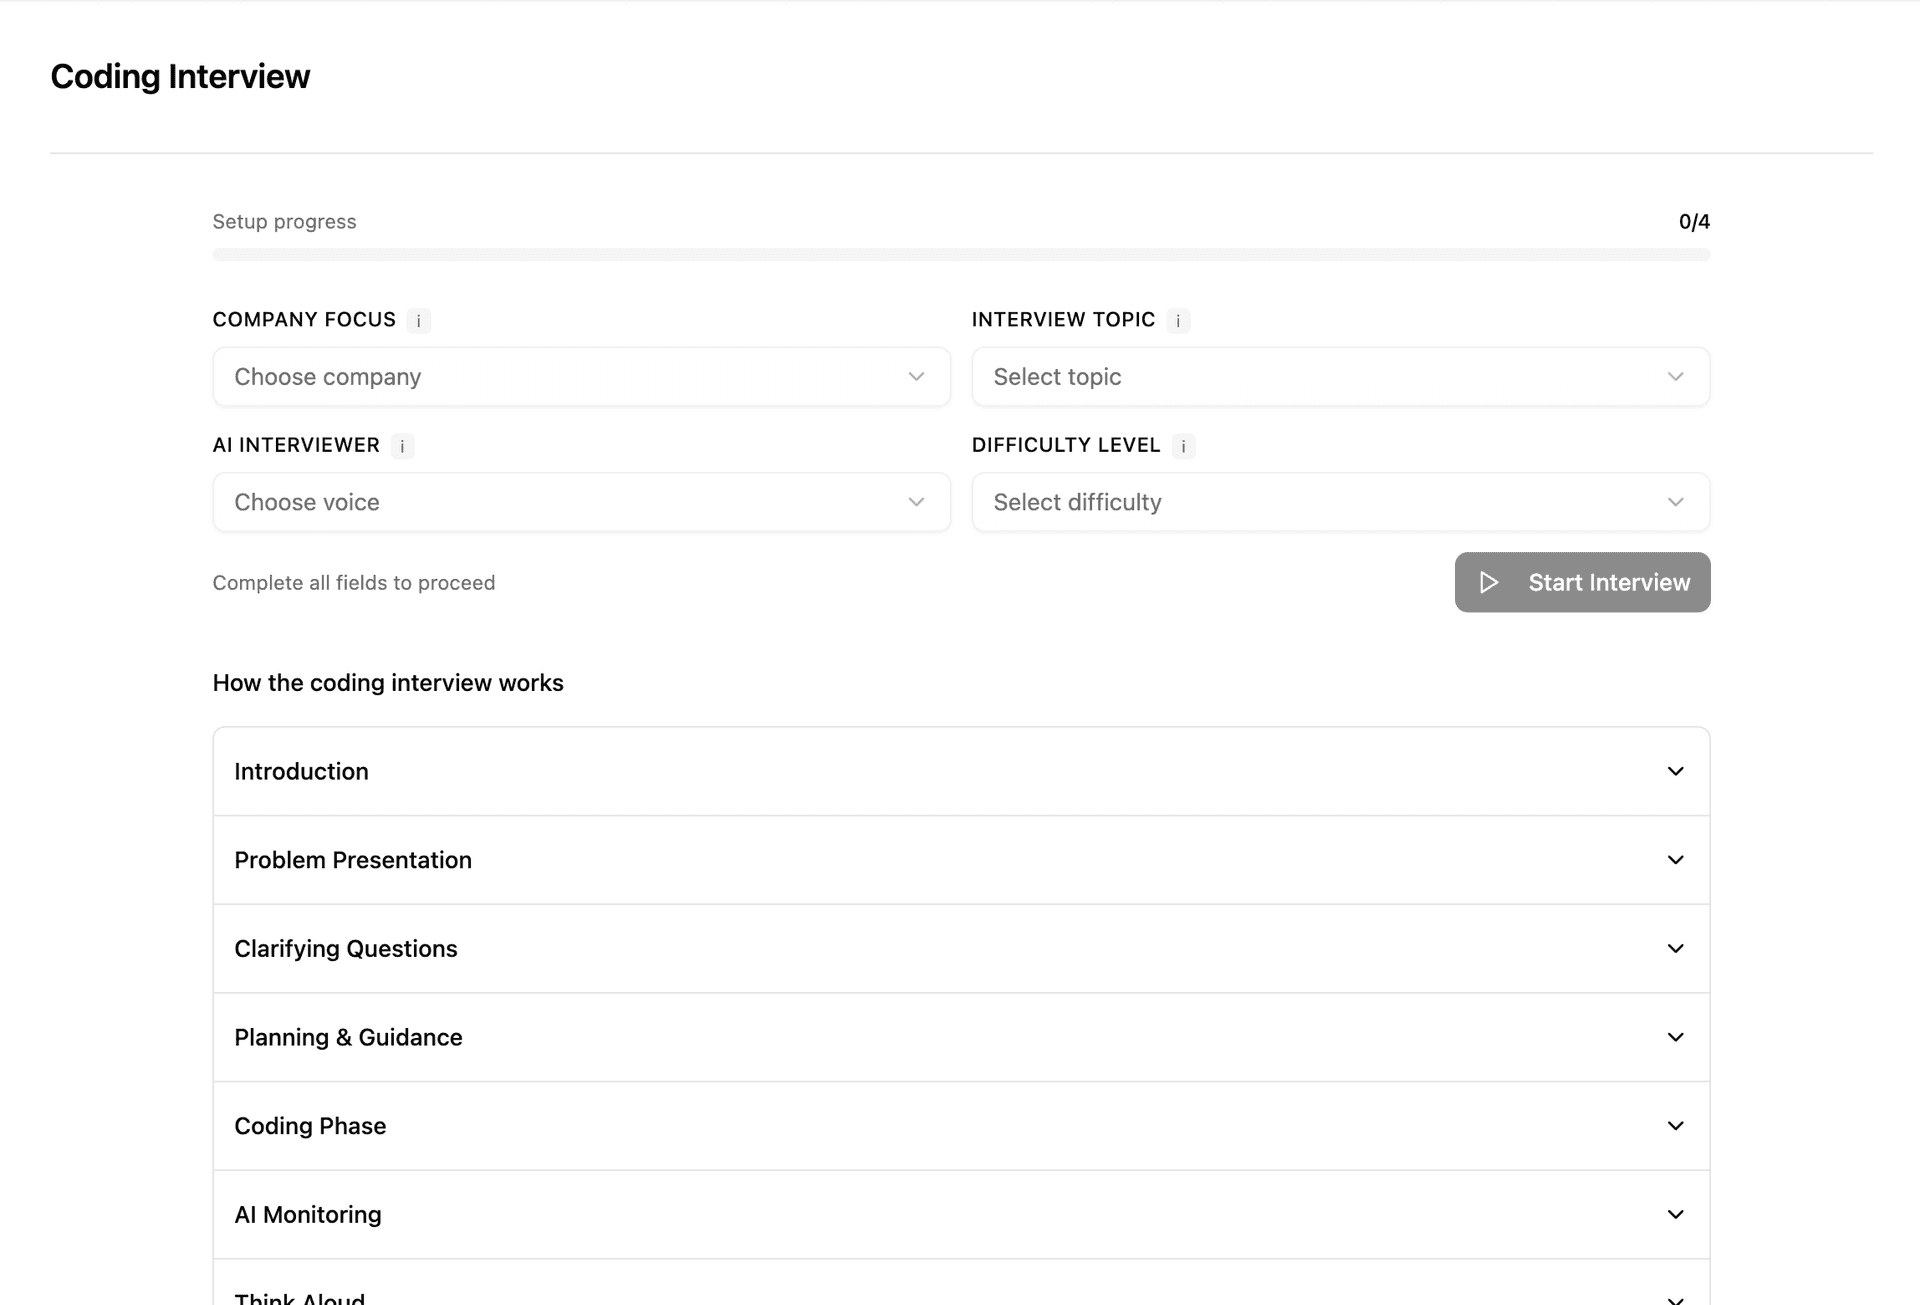
Task: Click the AI INTERVIEWER label
Action: [296, 445]
